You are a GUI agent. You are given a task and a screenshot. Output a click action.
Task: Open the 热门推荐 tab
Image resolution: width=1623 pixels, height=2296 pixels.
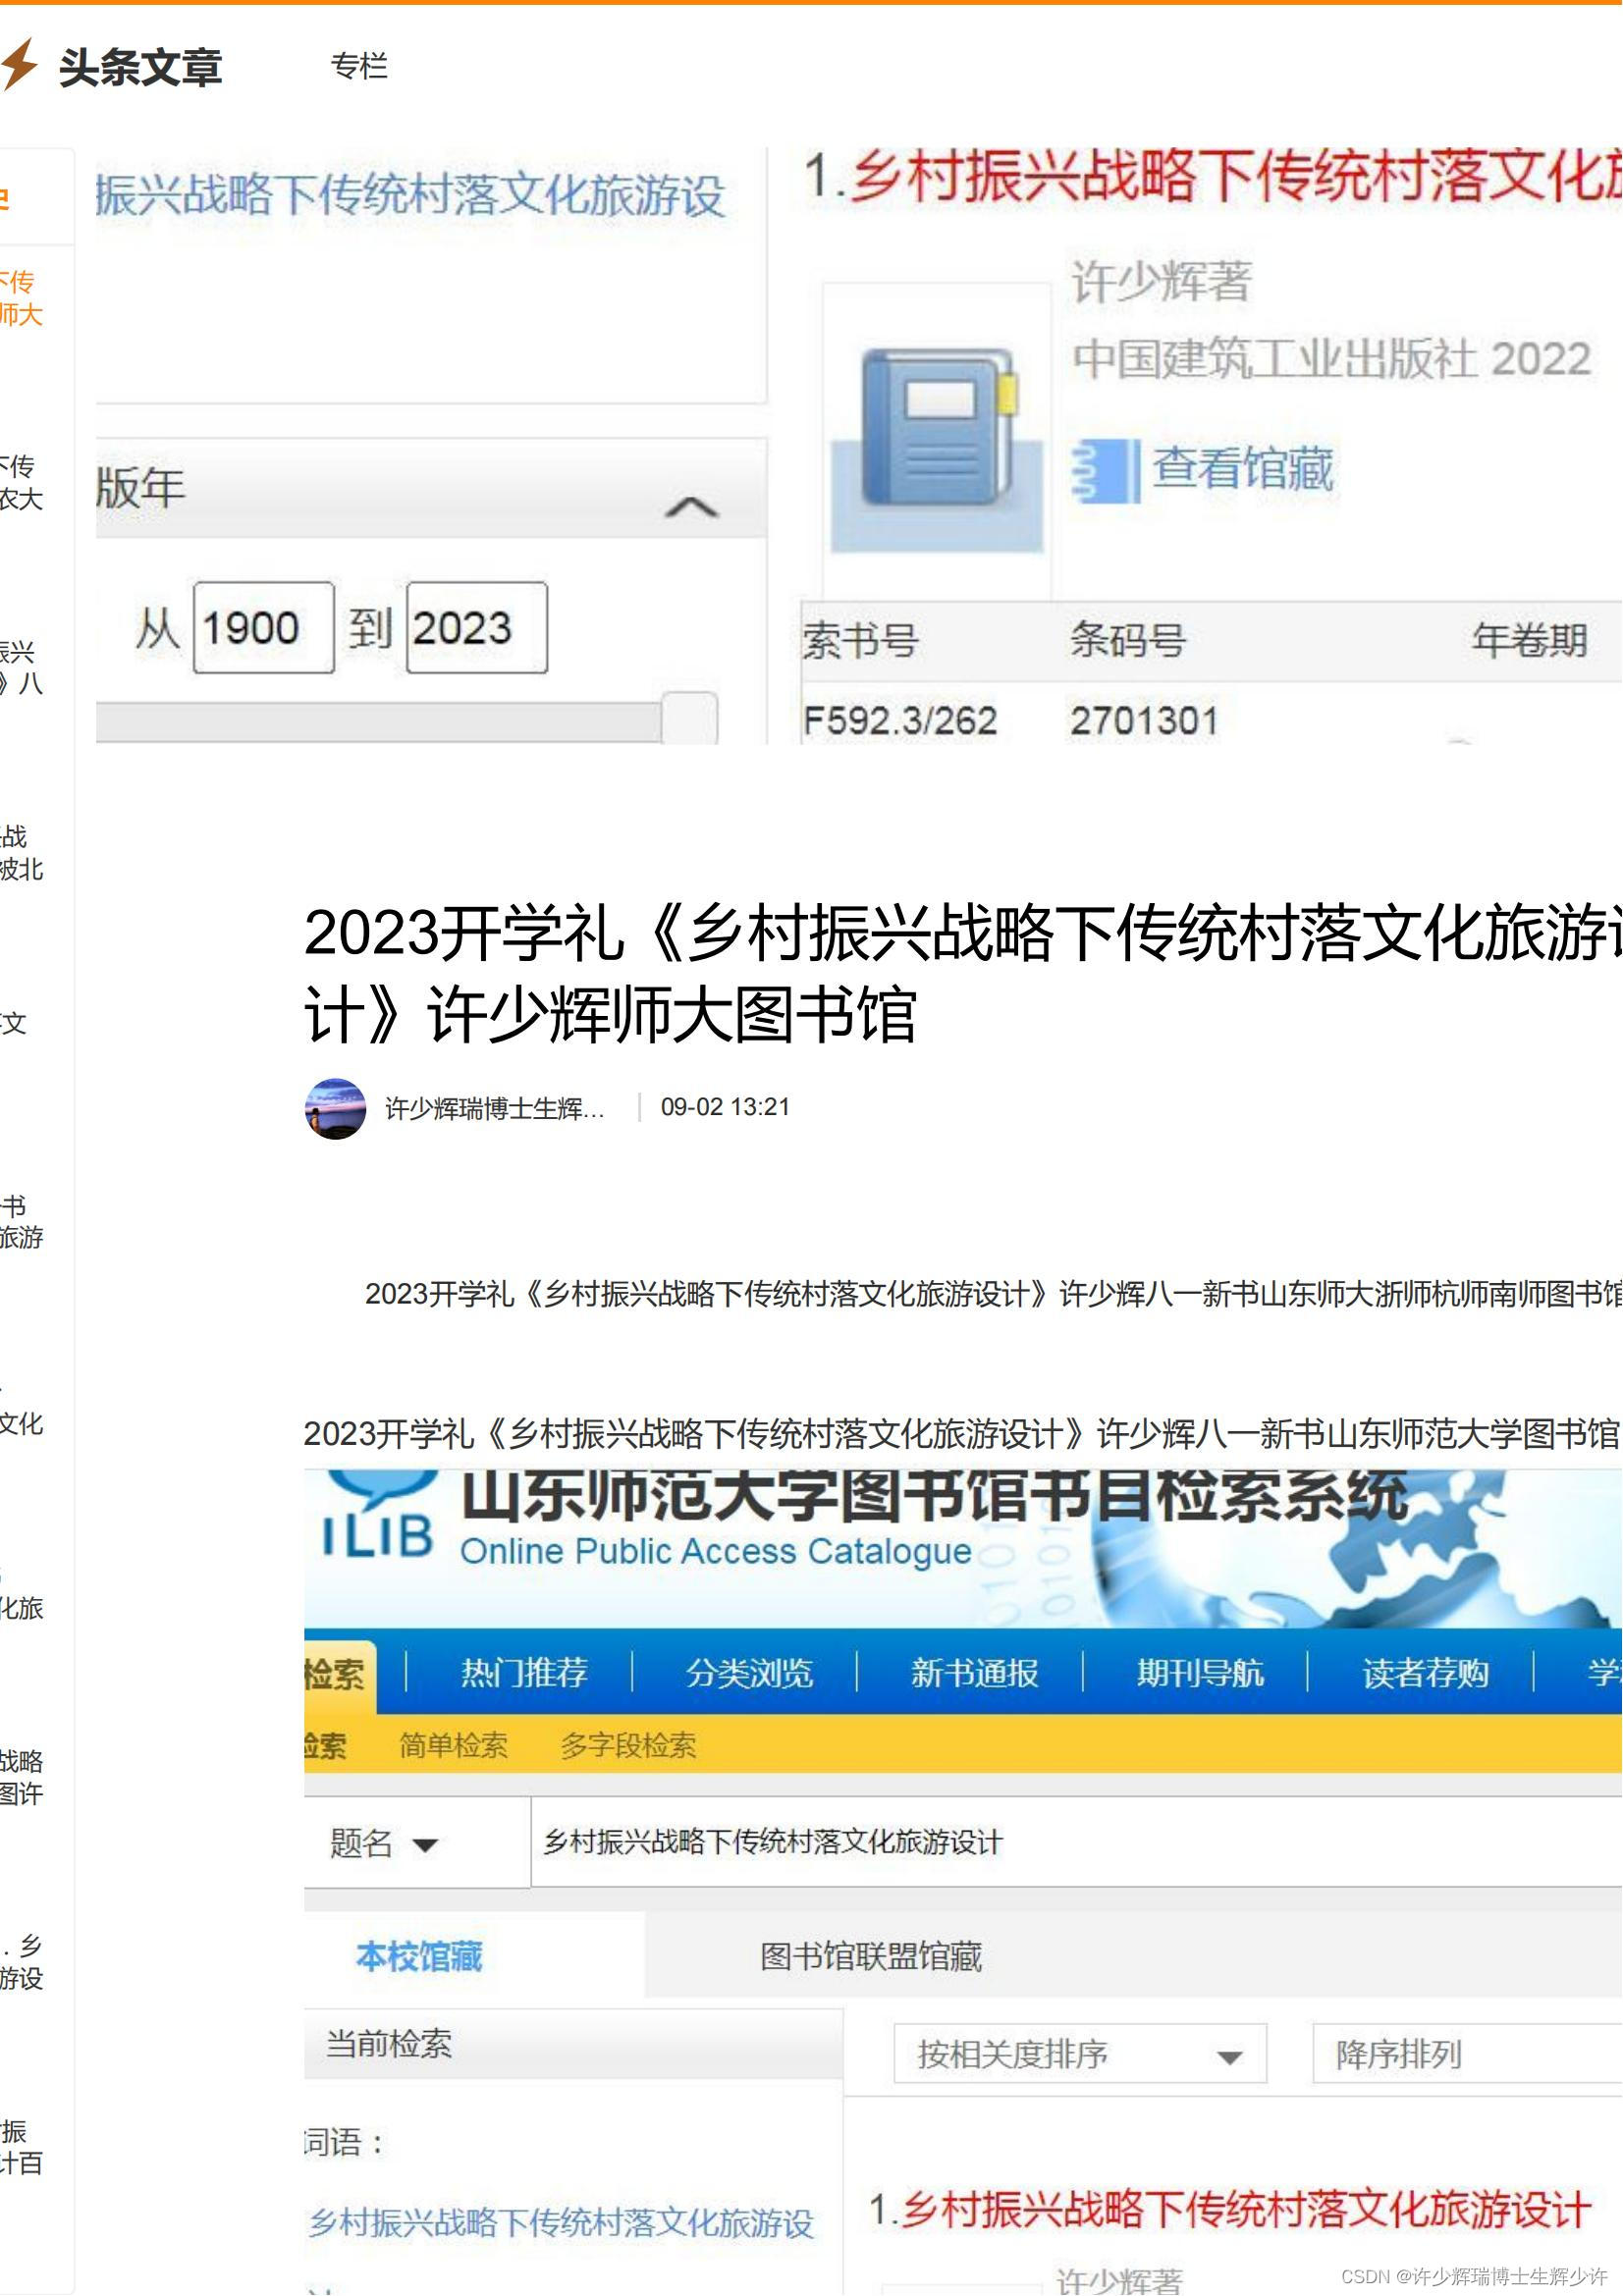(524, 1672)
